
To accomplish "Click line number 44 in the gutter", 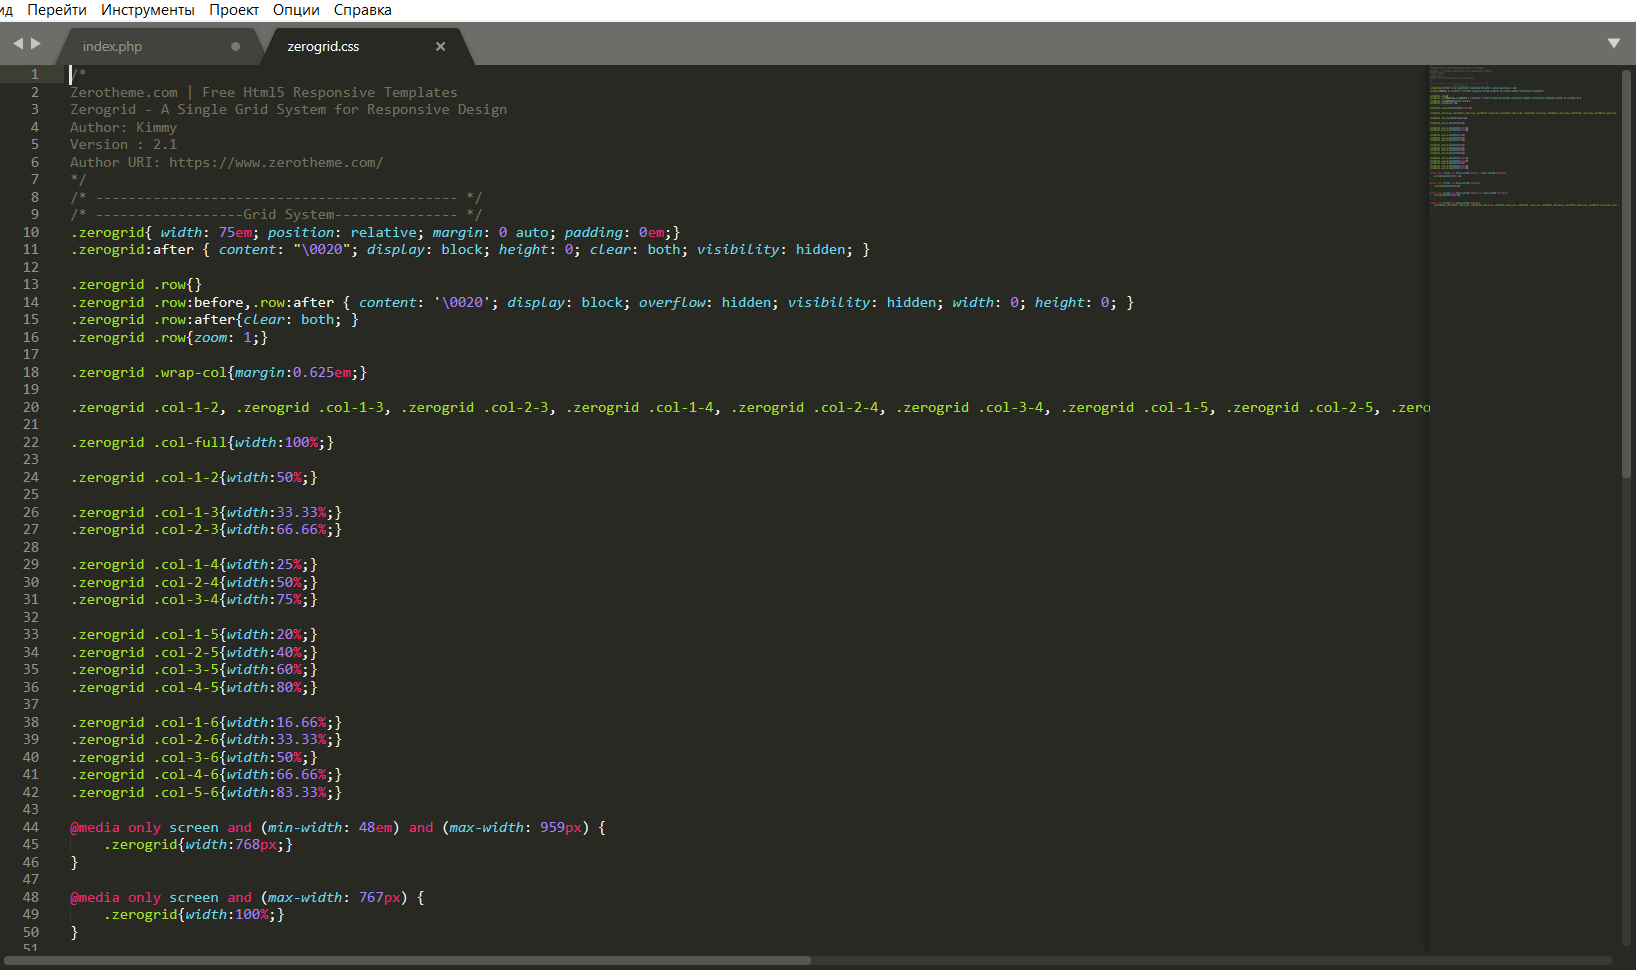I will [31, 827].
